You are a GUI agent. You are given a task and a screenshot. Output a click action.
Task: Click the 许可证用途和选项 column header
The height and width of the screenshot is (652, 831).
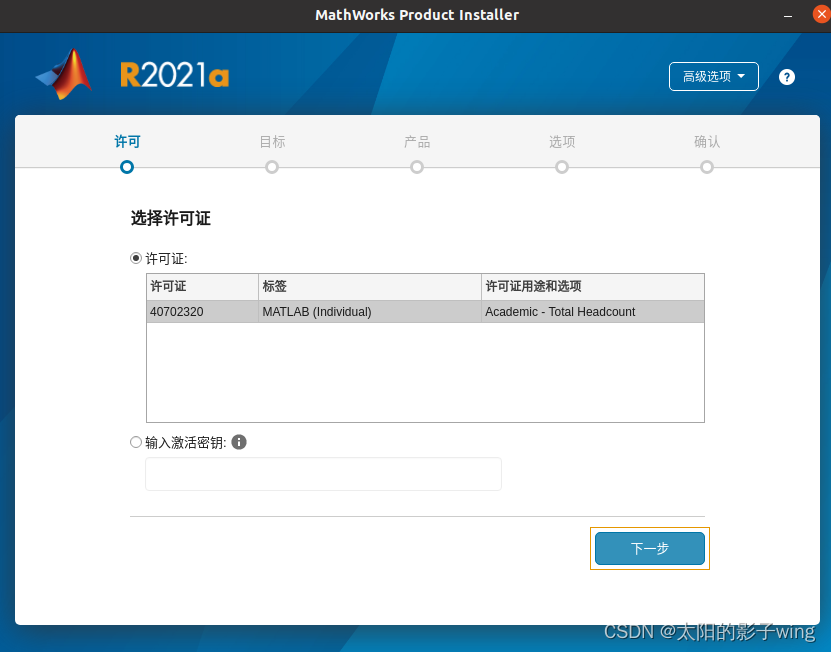[x=592, y=287]
